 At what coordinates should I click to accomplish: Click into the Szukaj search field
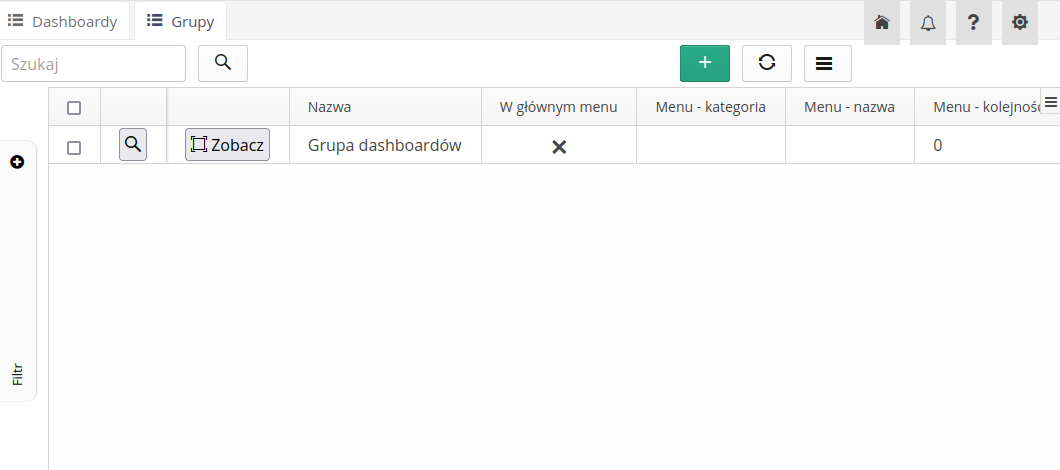click(x=94, y=63)
